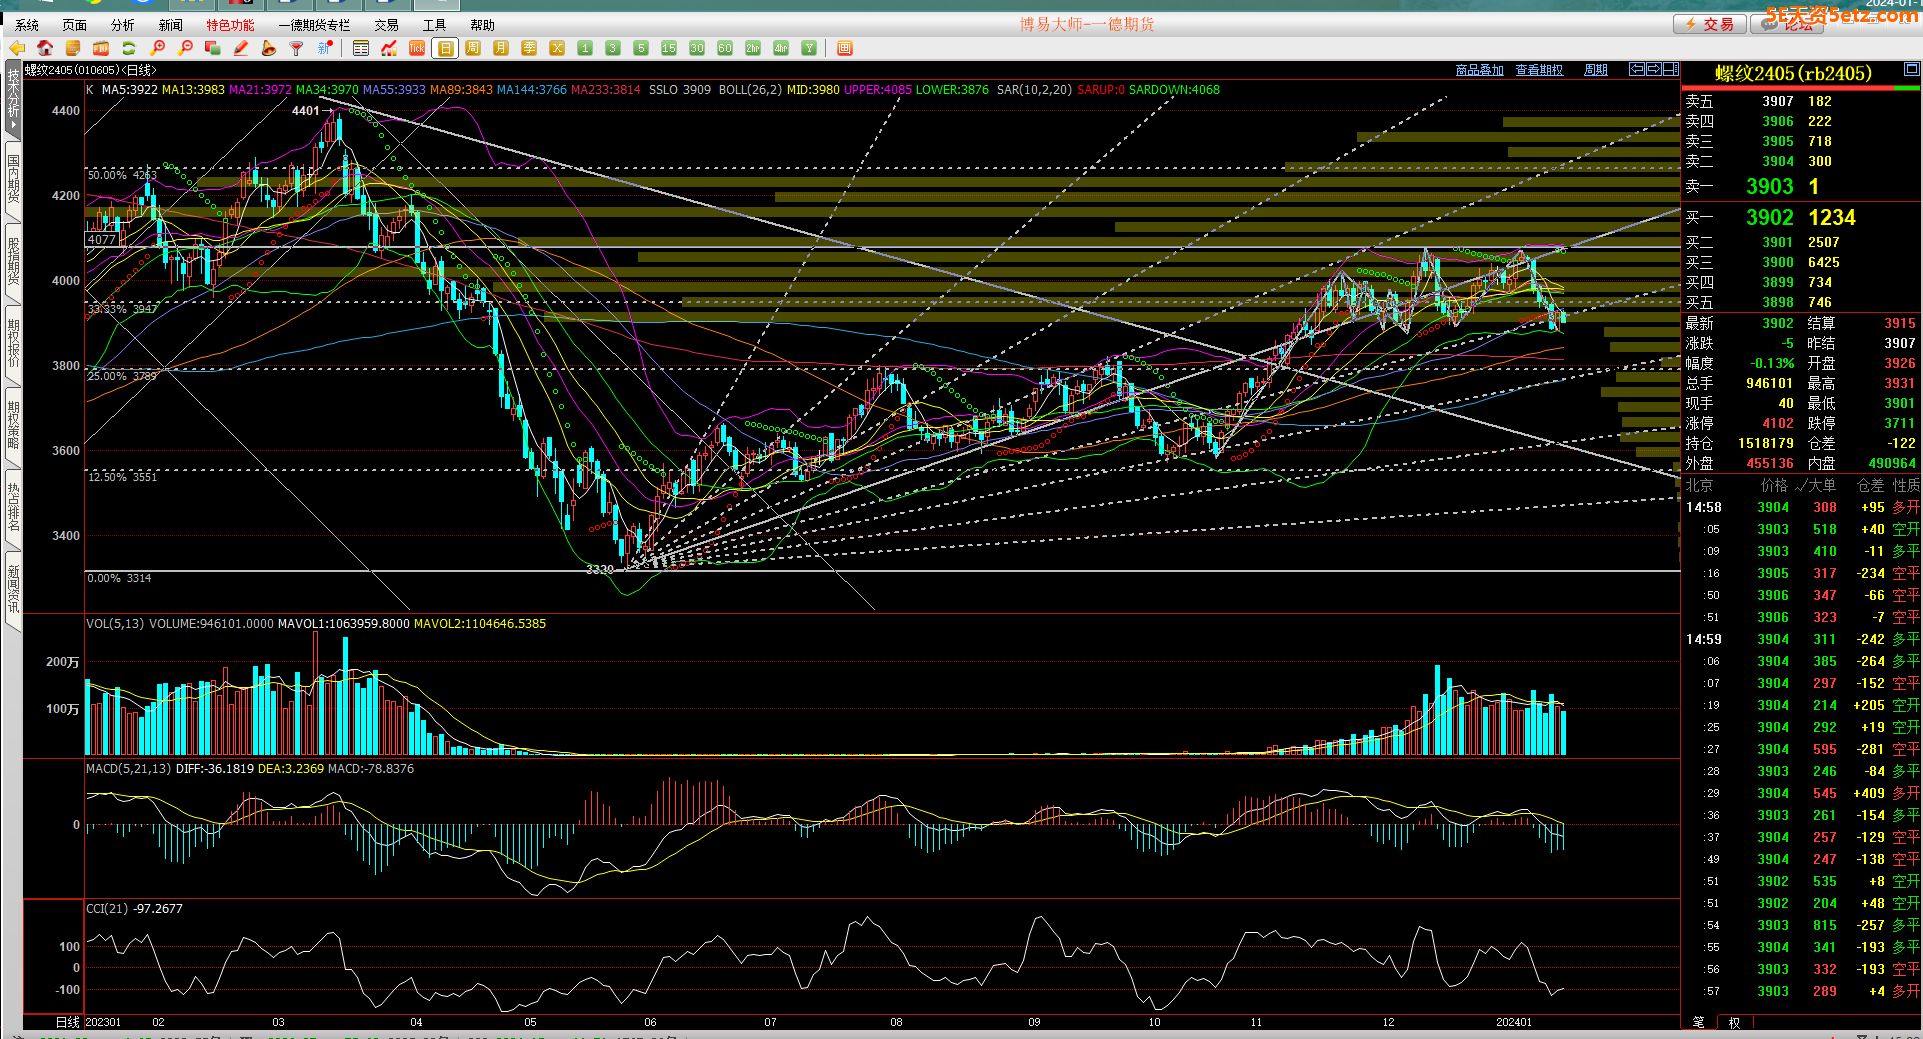1923x1039 pixels.
Task: Switch to 国内期货 side tab
Action: point(13,180)
